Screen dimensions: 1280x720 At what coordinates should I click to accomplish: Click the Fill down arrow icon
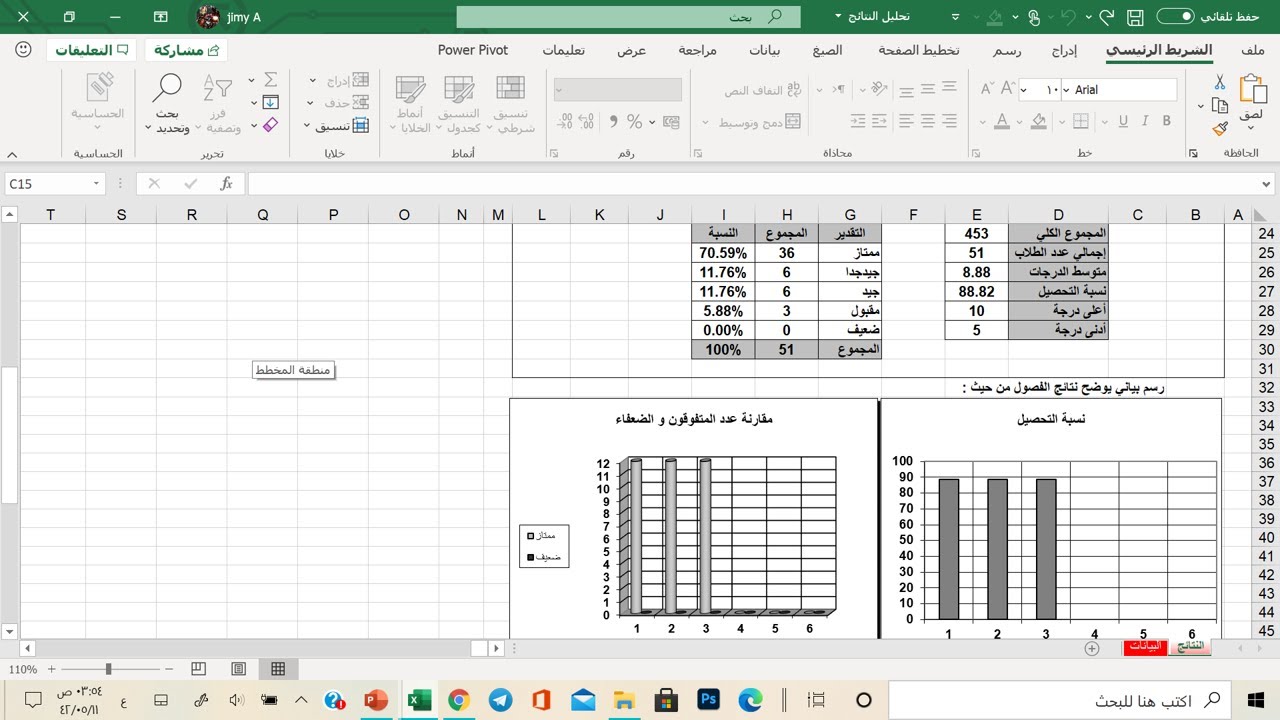coord(270,103)
